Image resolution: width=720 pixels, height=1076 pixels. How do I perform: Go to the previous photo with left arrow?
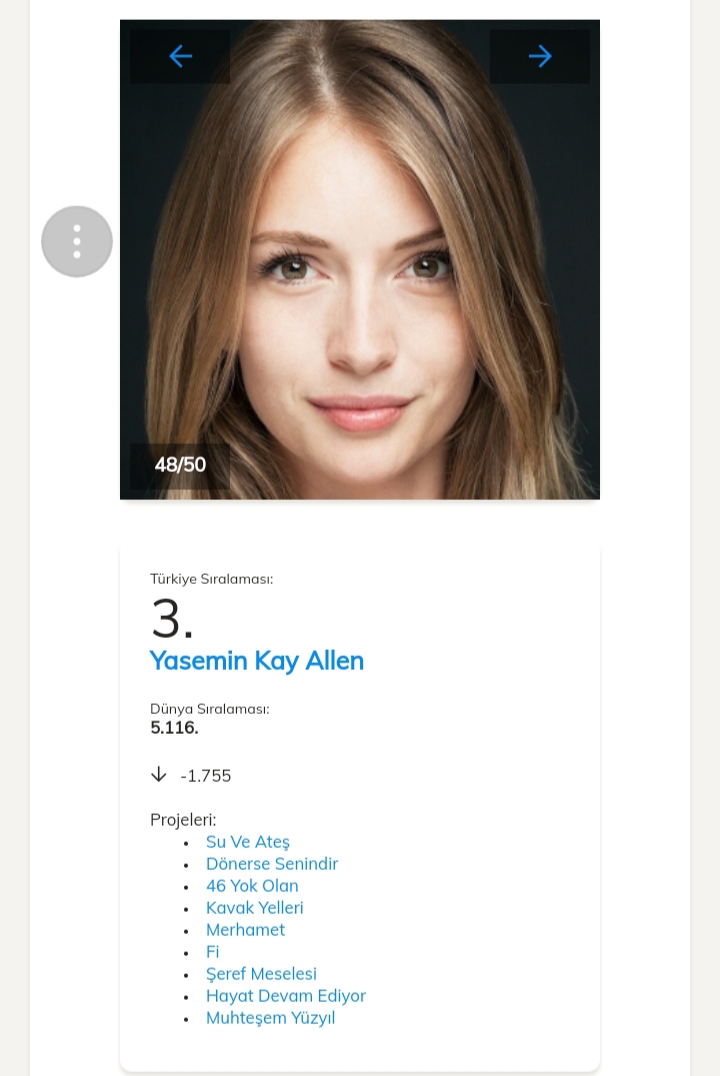tap(180, 56)
